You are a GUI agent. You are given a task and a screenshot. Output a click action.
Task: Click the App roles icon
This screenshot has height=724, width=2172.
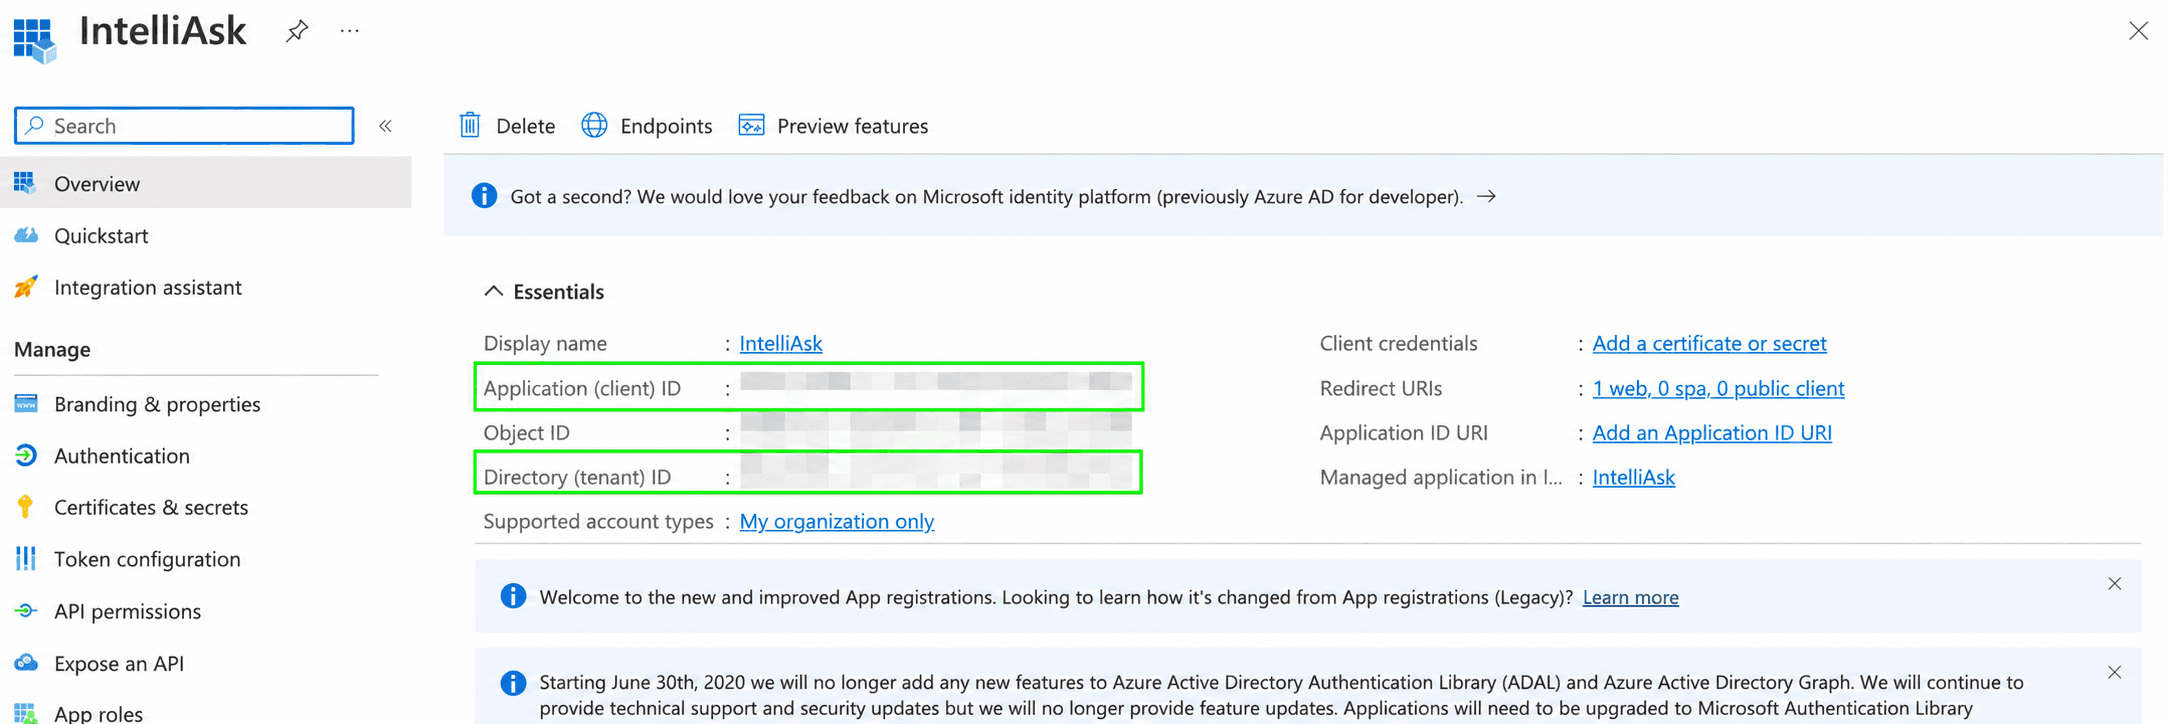coord(26,713)
